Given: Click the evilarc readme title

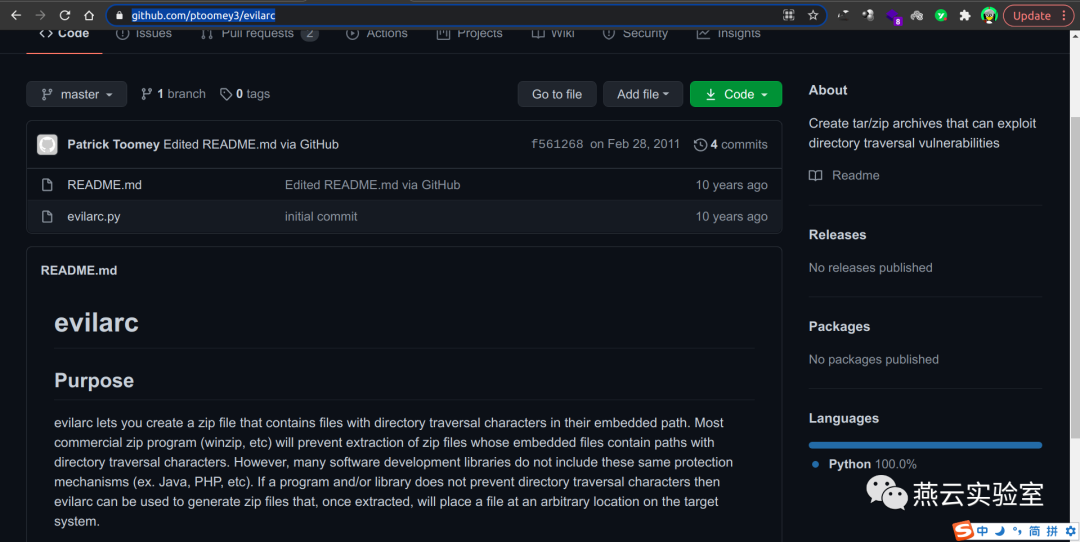Looking at the screenshot, I should tap(96, 322).
